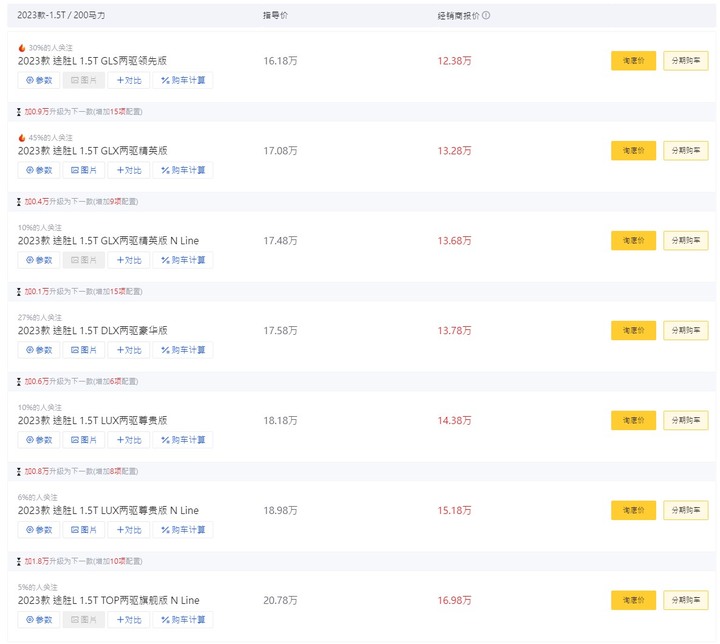
Task: Click info icon next to 经销商报价
Action: pyautogui.click(x=486, y=15)
